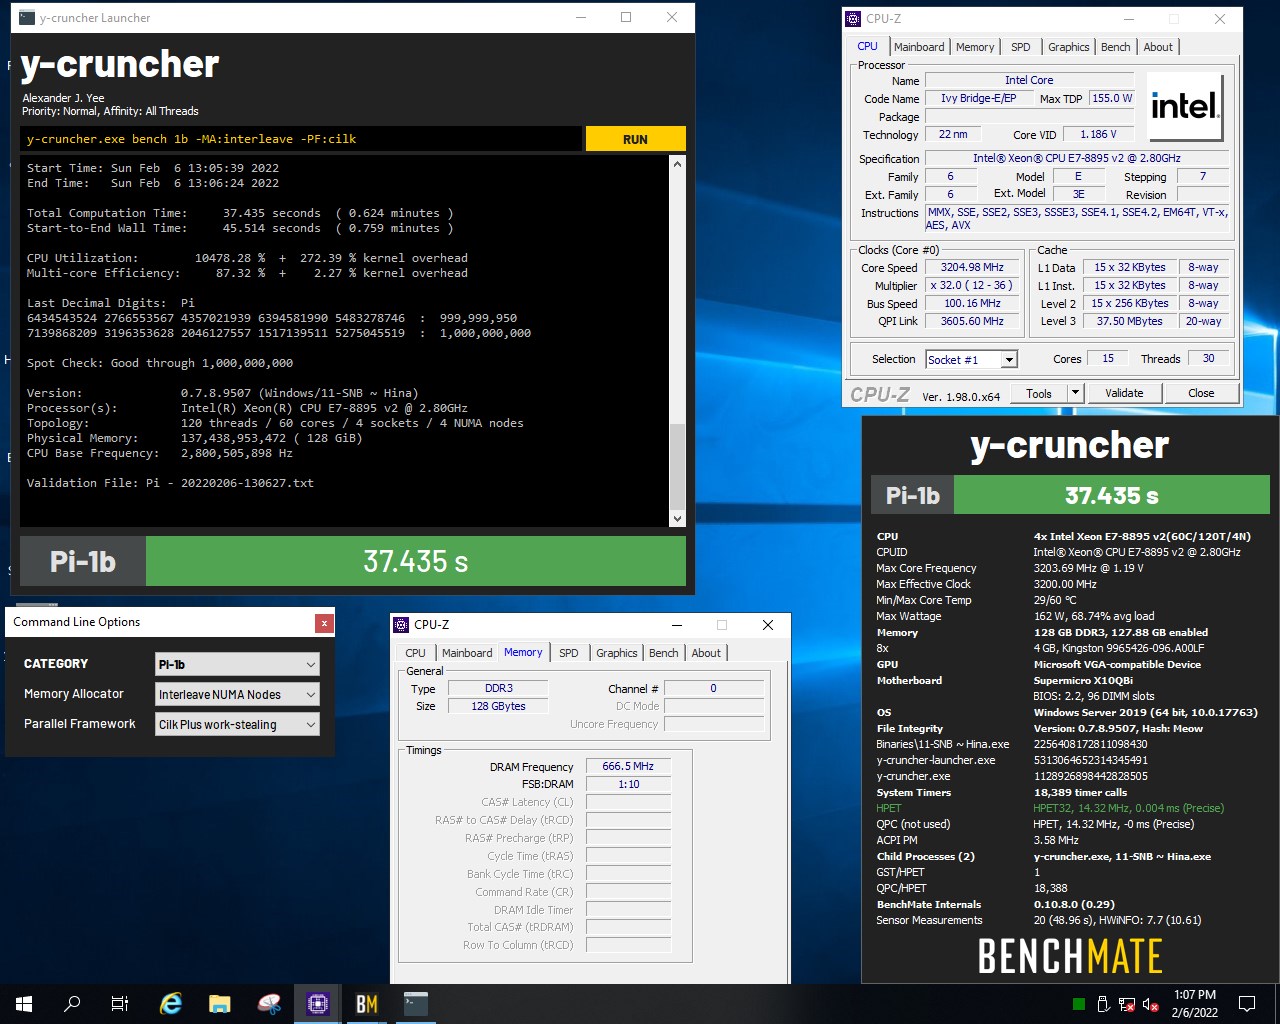Image resolution: width=1280 pixels, height=1024 pixels.
Task: Click the bottom CPU-Z window title icon
Action: [401, 624]
